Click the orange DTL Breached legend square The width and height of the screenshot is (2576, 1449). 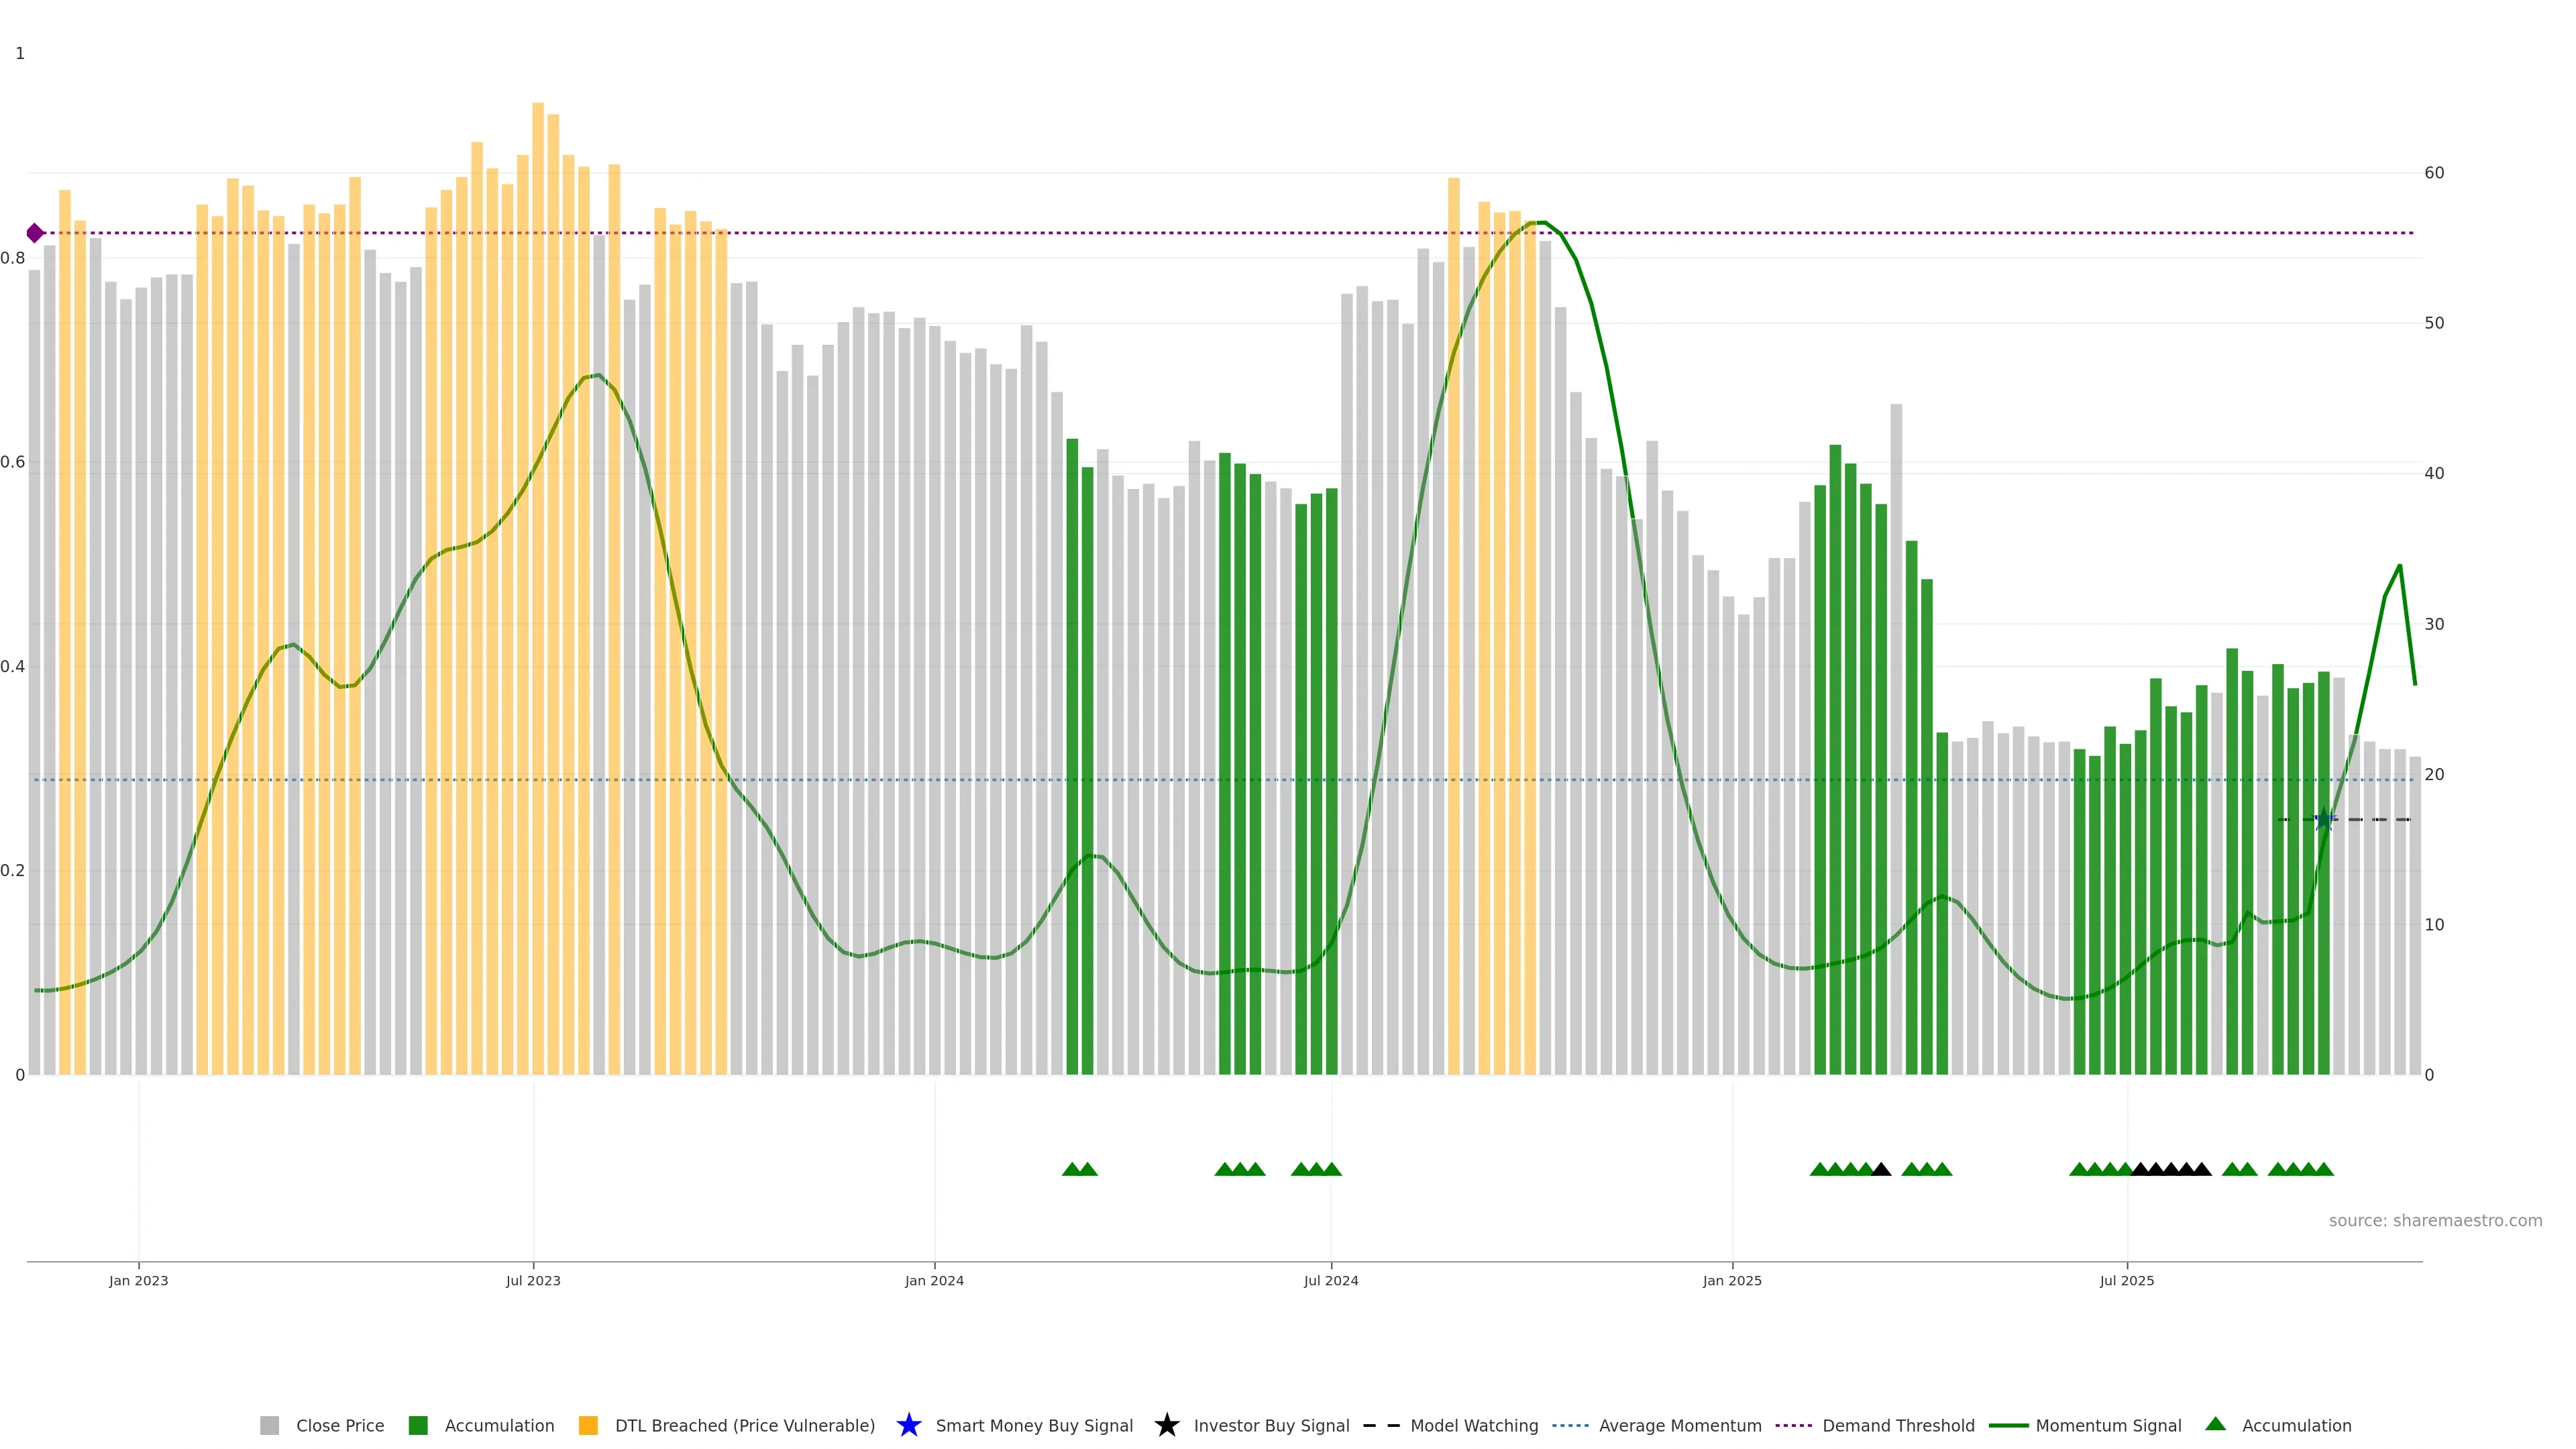(x=588, y=1425)
